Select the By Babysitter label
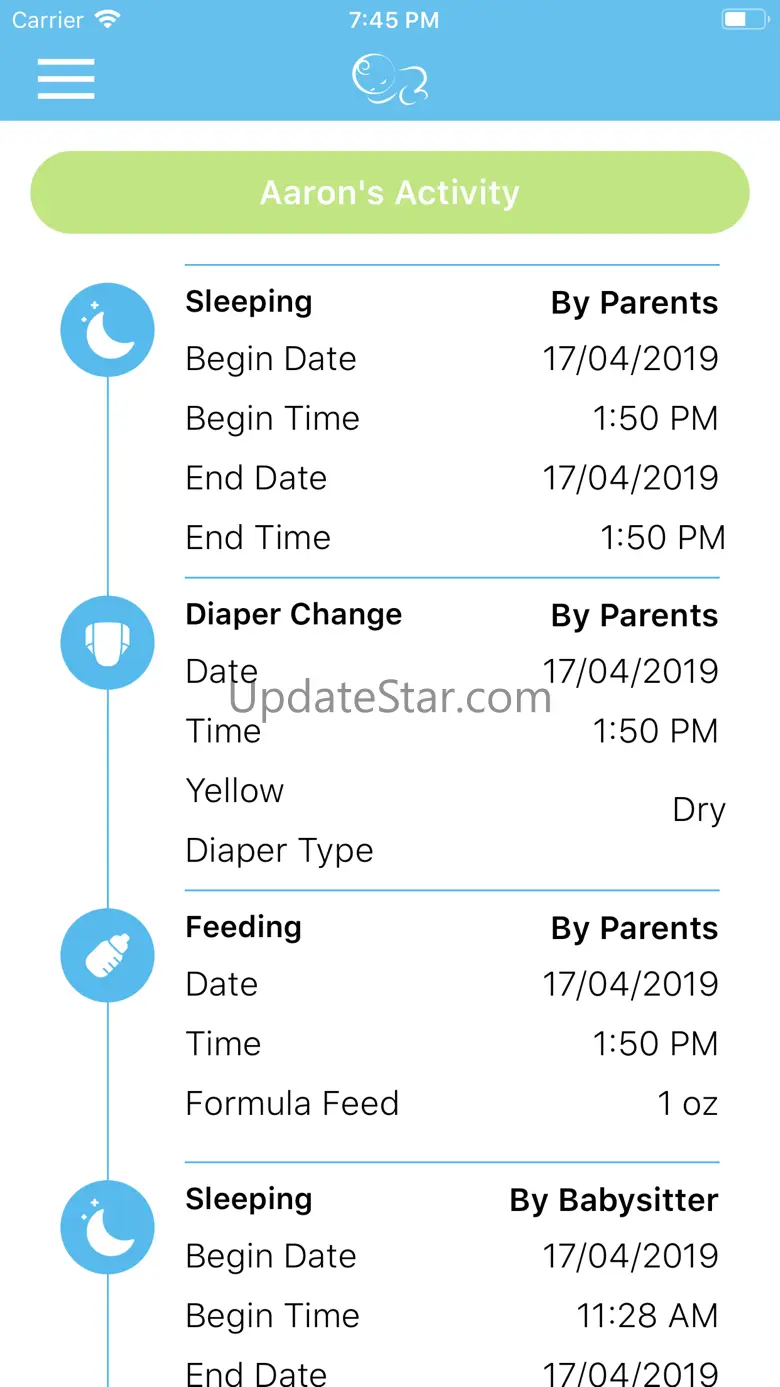The image size is (780, 1387). click(614, 1200)
